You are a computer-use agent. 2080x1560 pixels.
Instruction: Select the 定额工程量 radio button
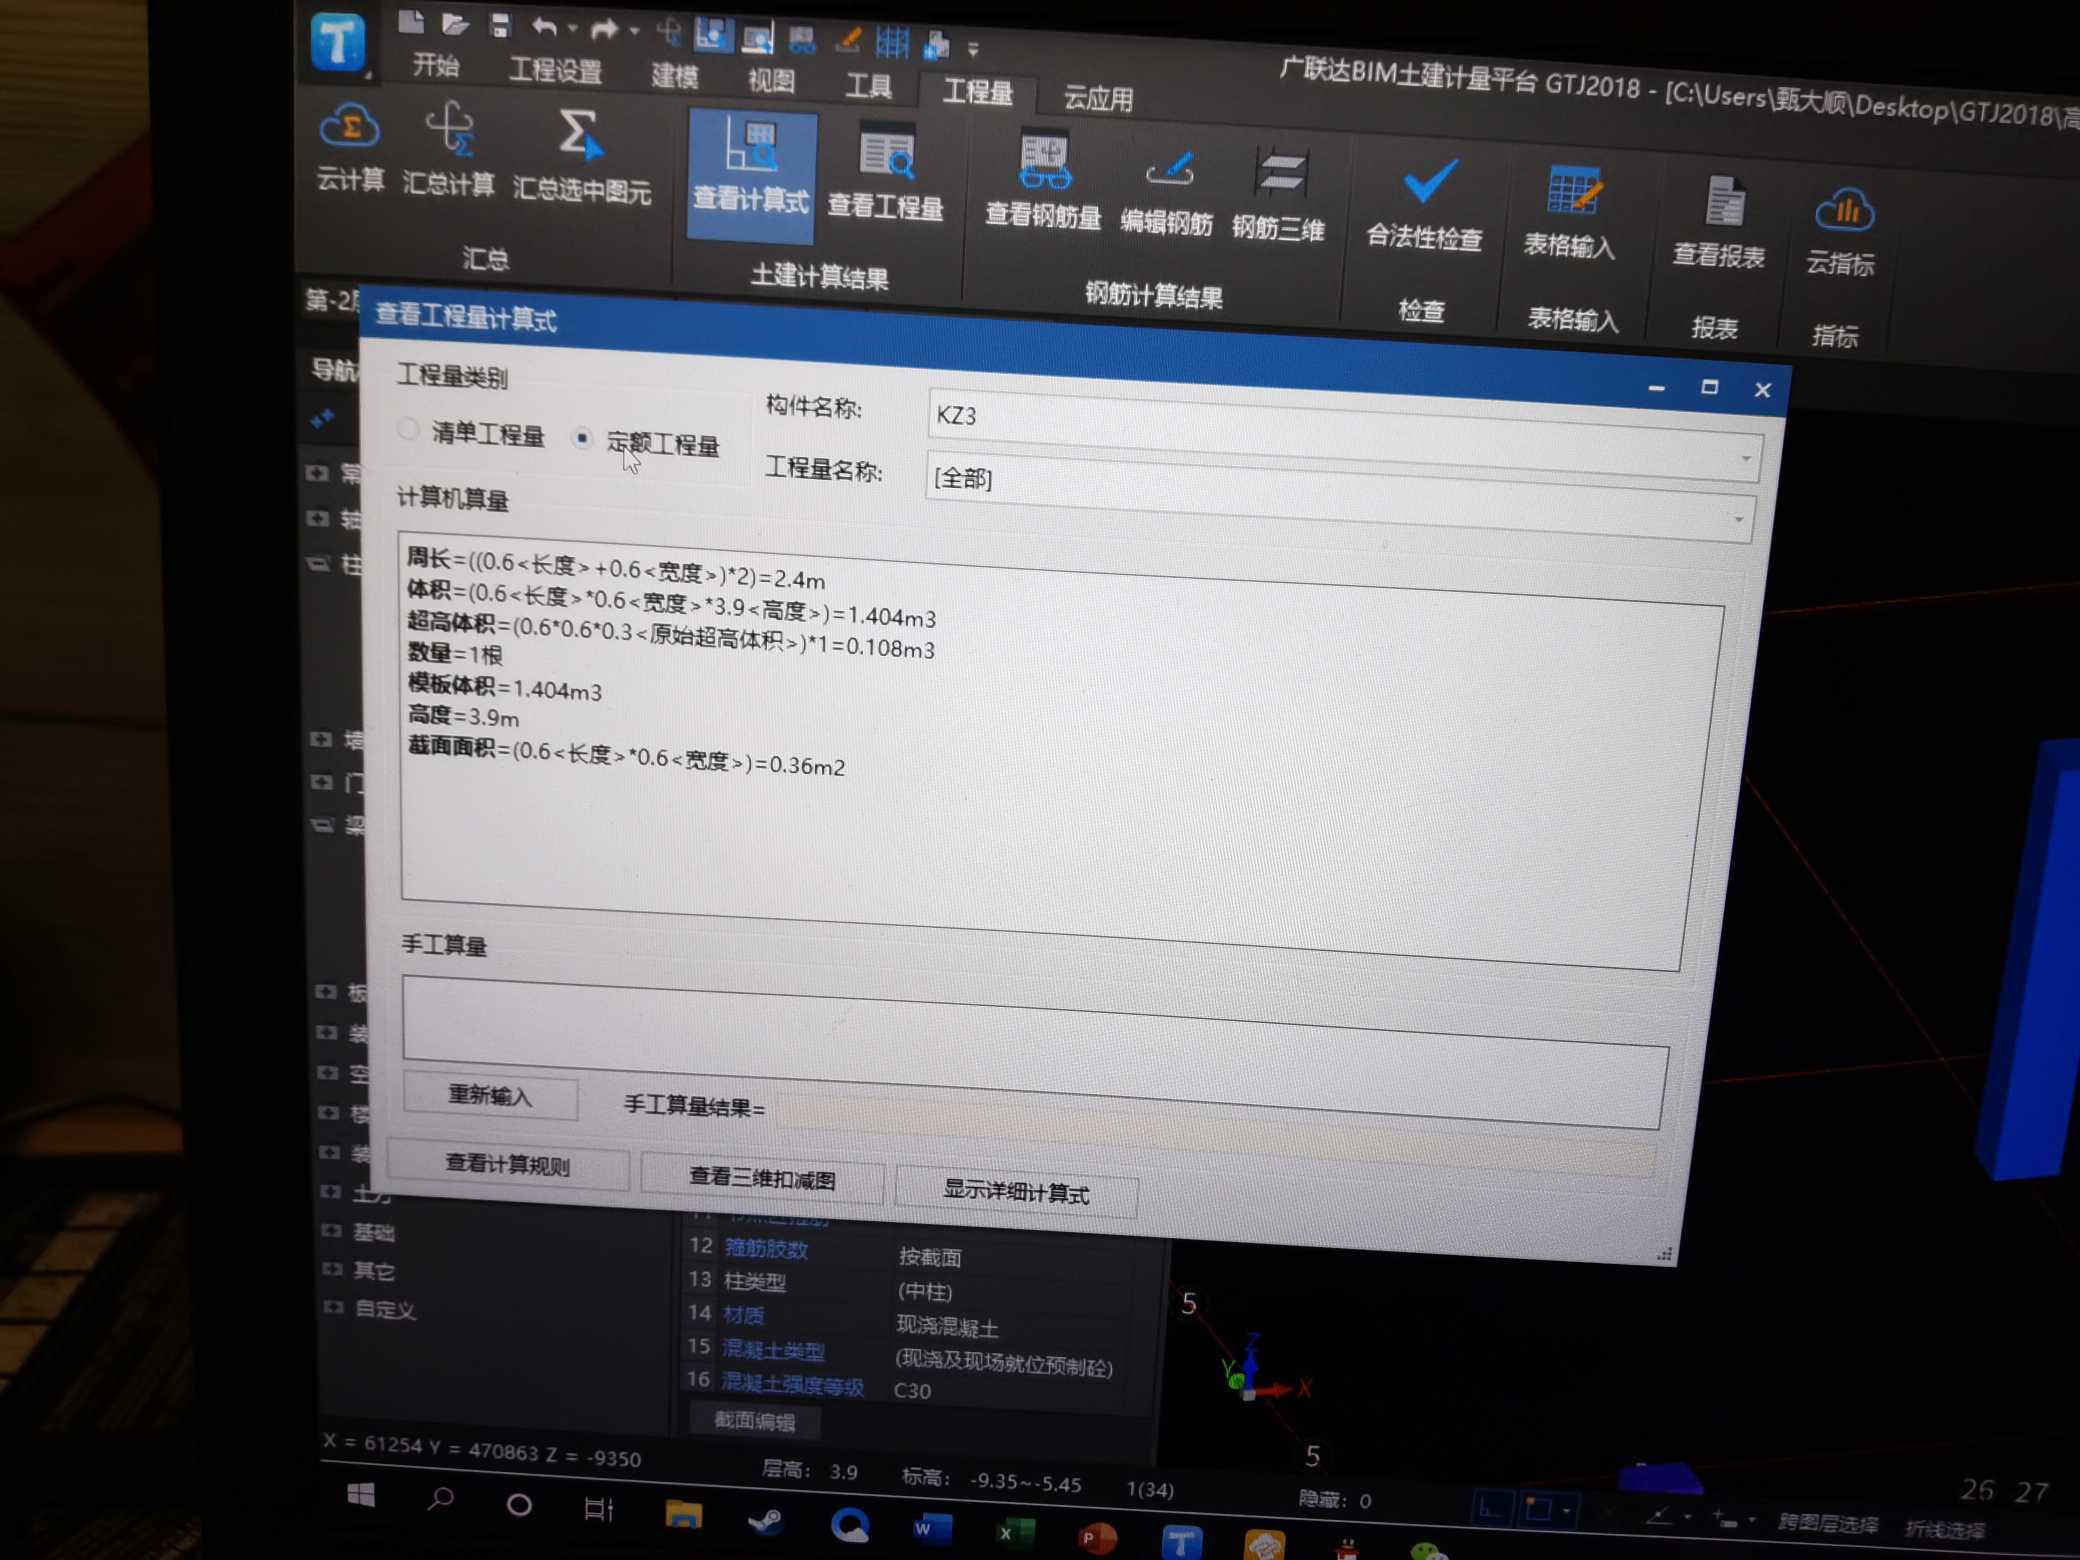pos(581,438)
